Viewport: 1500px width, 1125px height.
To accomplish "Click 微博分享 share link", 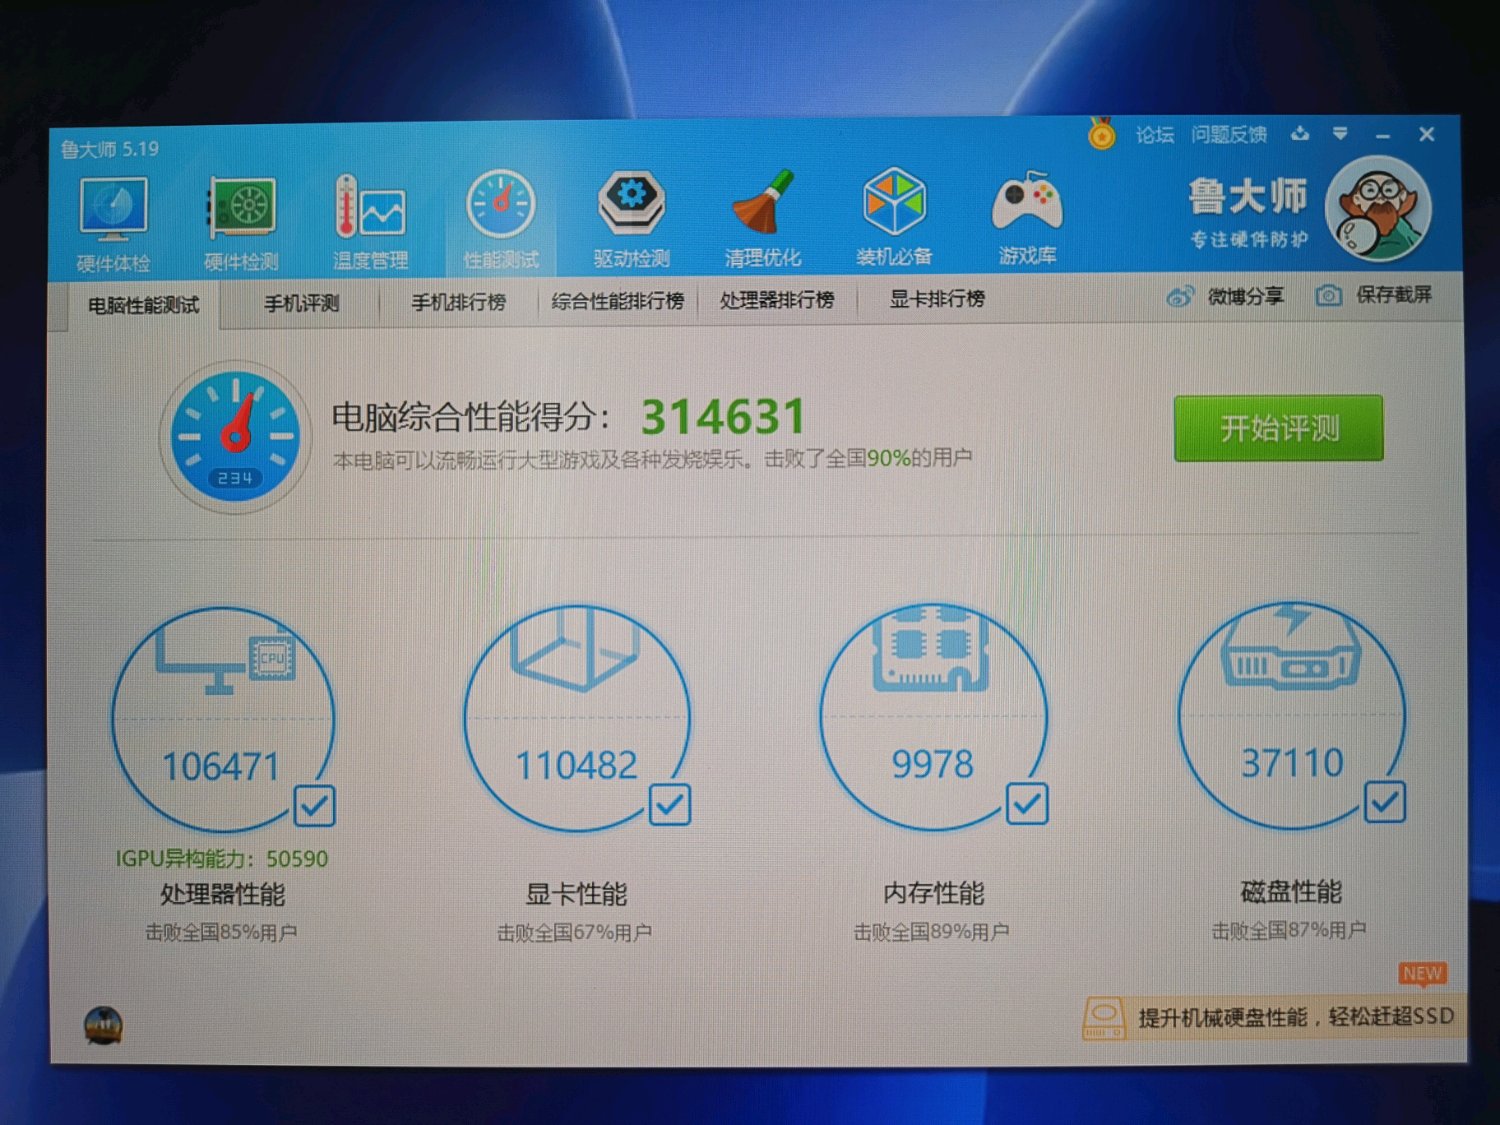I will tap(1225, 296).
